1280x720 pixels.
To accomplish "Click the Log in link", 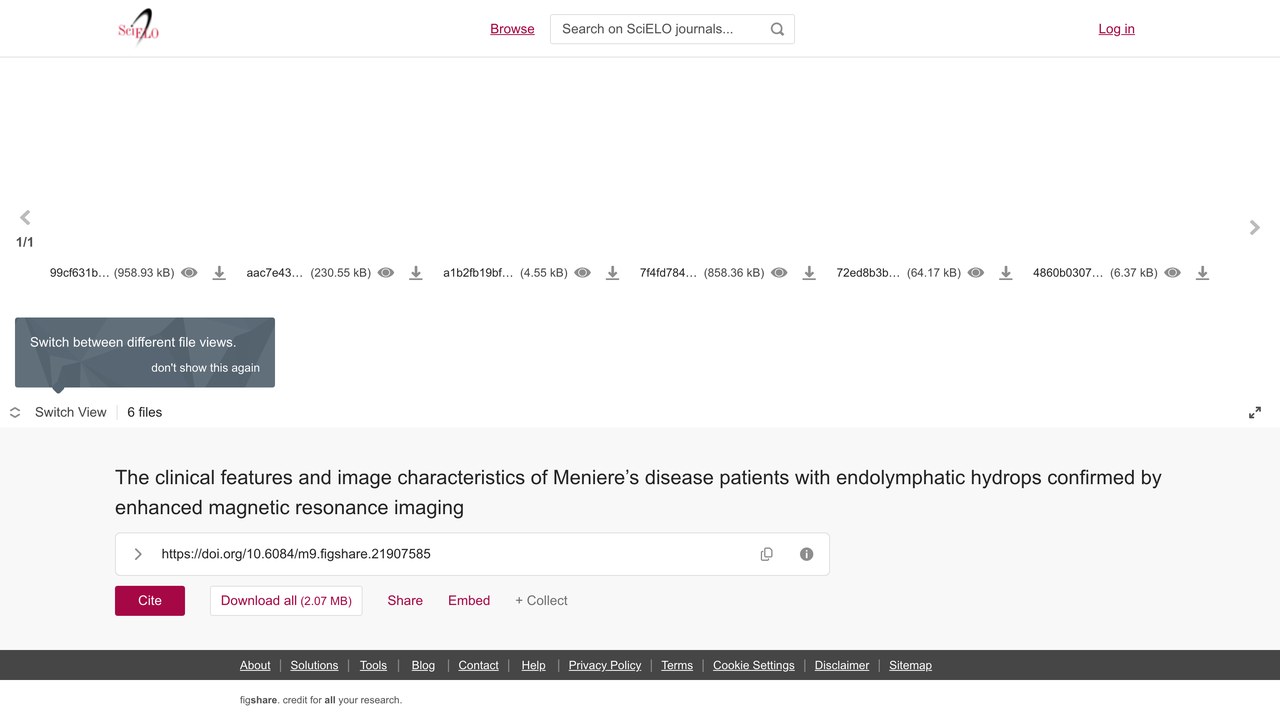I will 1116,29.
